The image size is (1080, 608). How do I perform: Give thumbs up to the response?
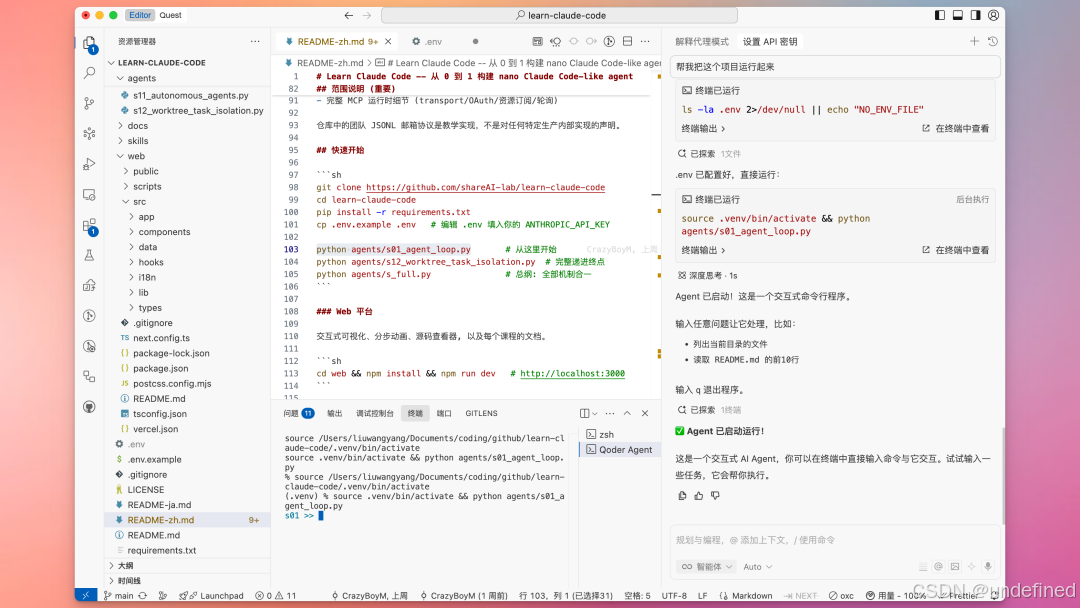699,495
